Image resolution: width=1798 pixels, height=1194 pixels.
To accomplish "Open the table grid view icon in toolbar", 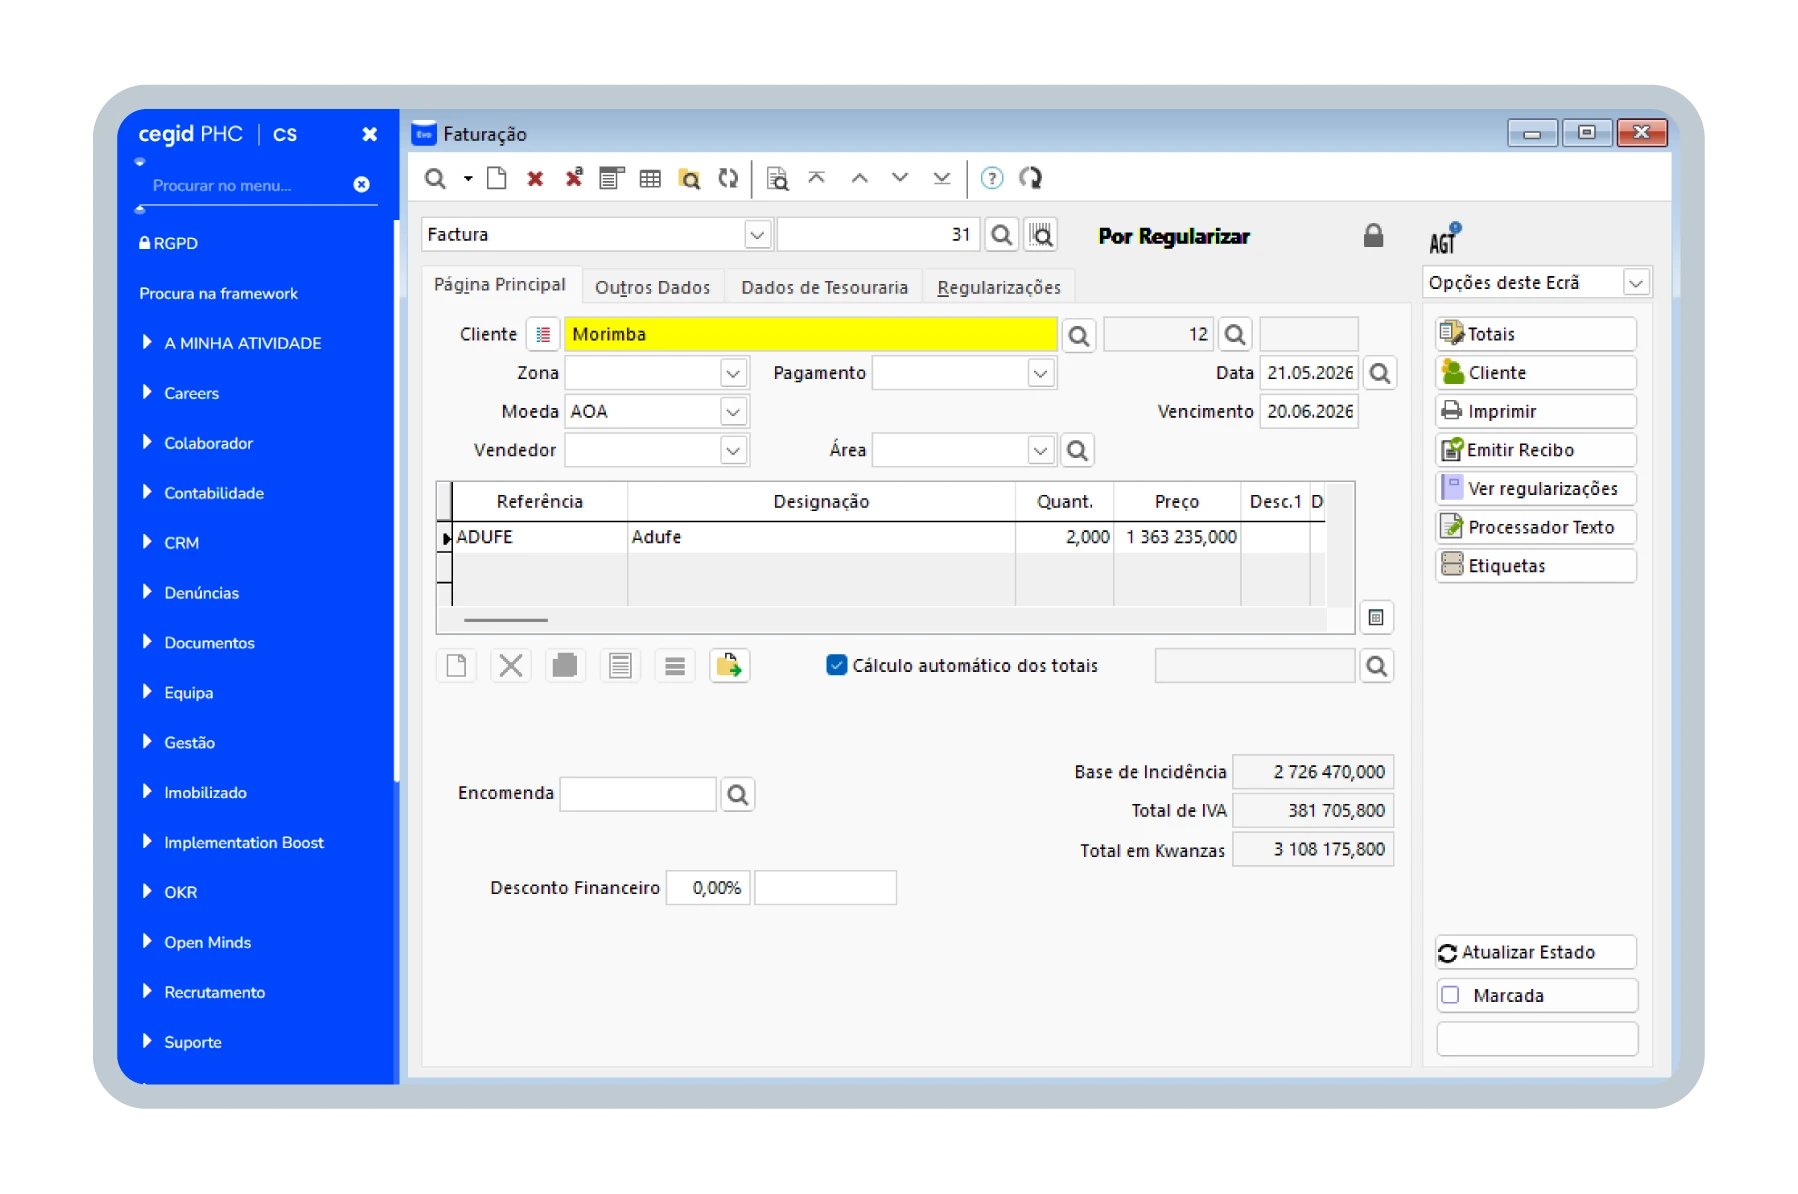I will [650, 179].
